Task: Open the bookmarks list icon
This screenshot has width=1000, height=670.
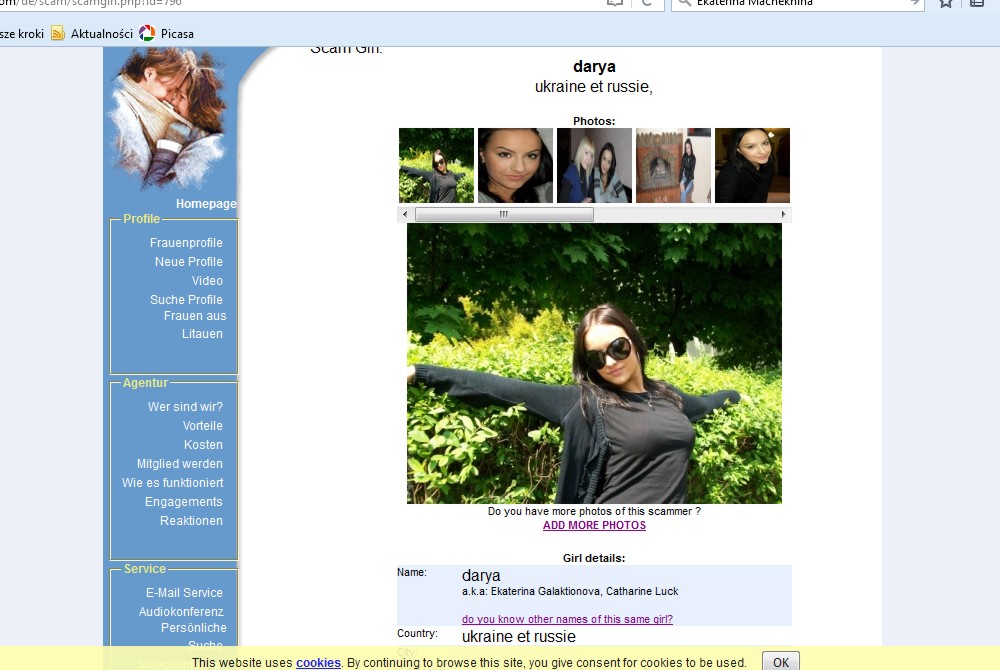Action: (977, 3)
